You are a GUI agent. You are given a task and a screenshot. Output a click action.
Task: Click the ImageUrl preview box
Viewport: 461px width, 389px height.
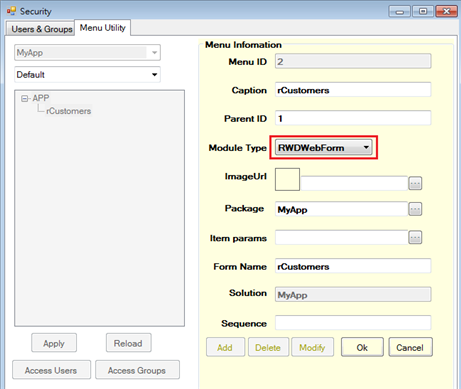(287, 179)
